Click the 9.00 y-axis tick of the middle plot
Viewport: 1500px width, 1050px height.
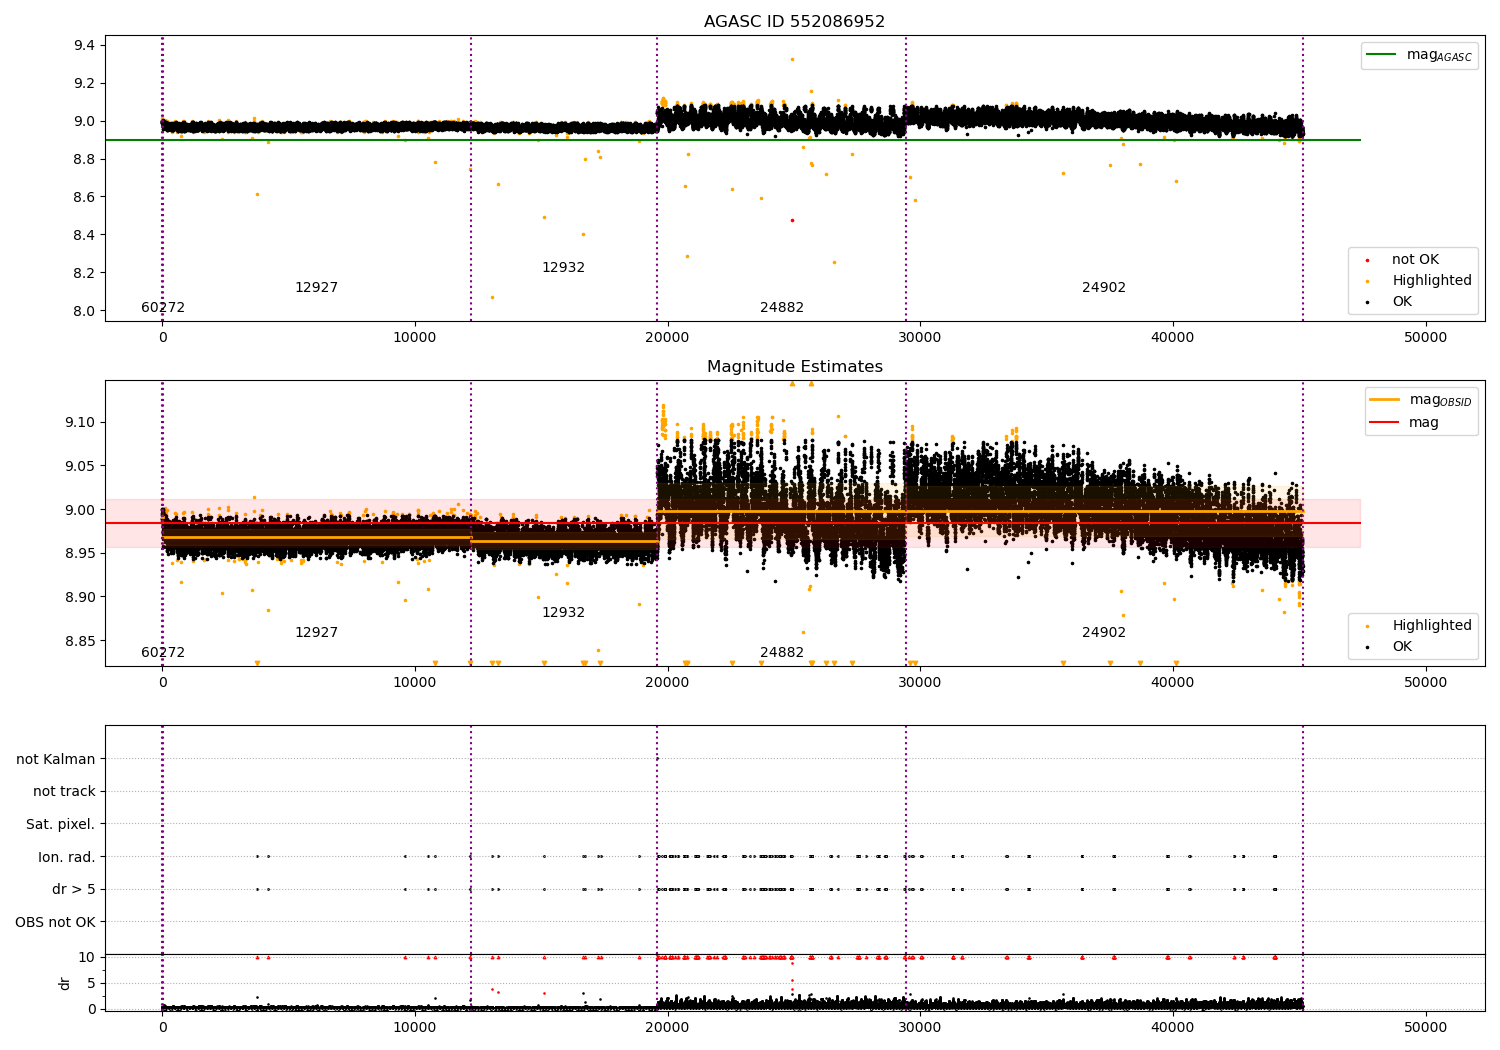(80, 511)
